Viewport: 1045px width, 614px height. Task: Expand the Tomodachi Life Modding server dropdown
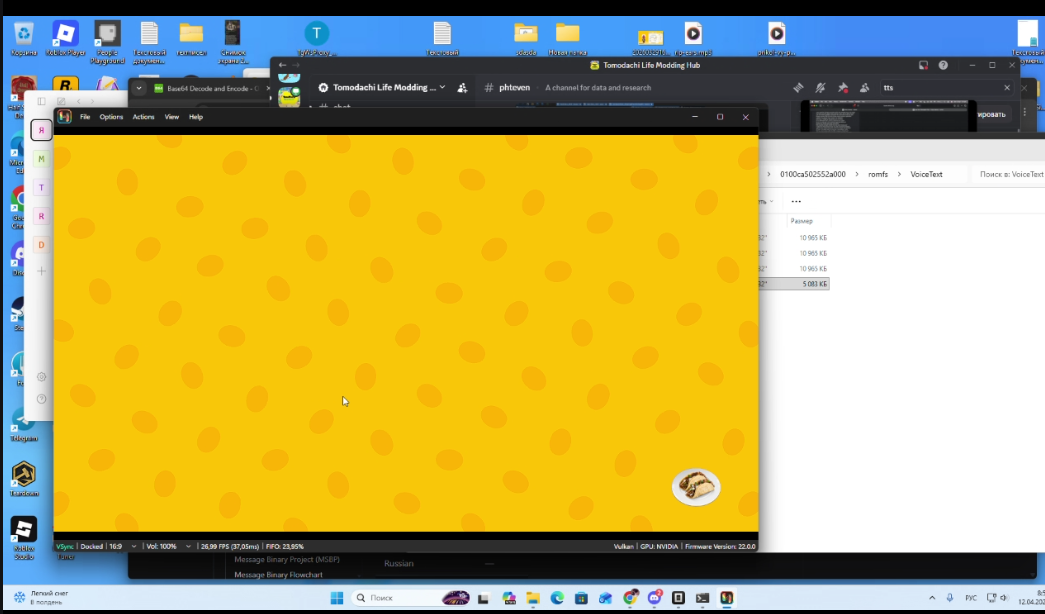(443, 87)
